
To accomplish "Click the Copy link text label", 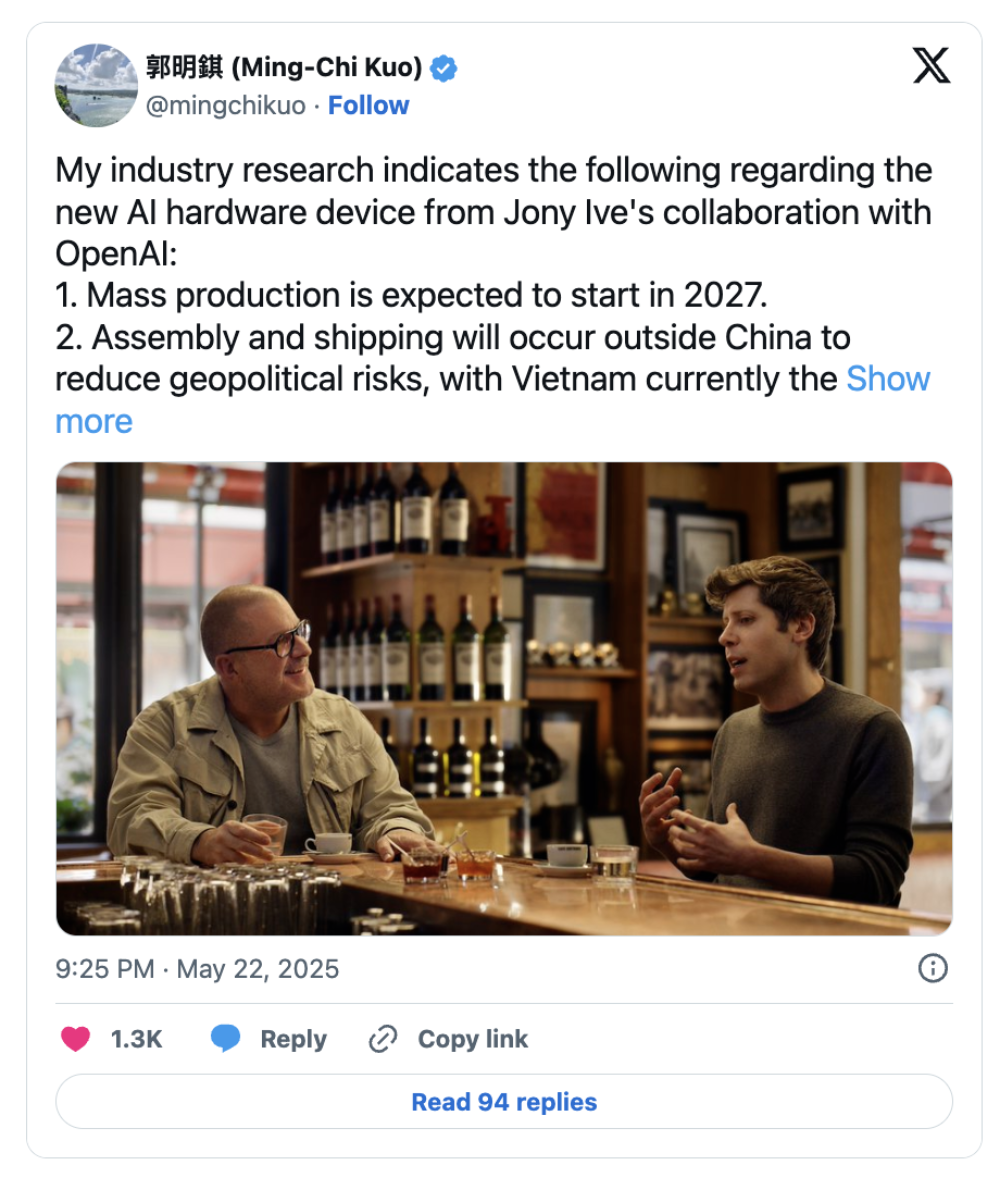I will coord(472,1039).
